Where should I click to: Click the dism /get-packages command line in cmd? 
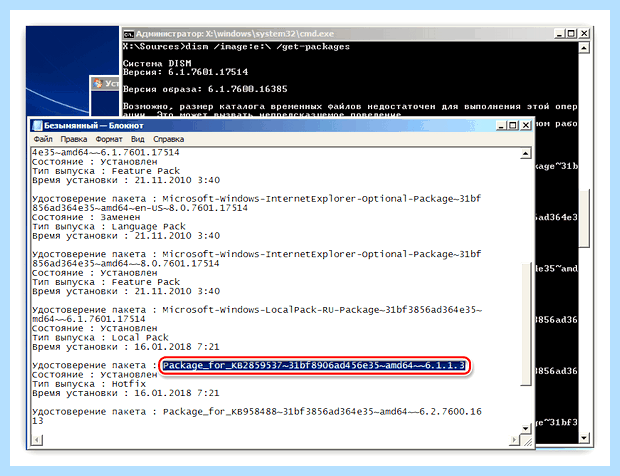(x=236, y=47)
